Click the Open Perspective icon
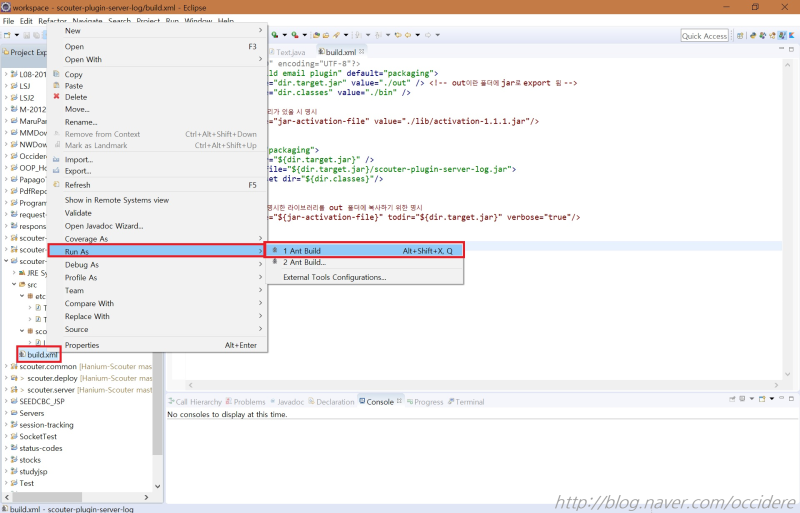Viewport: 800px width, 513px height. (740, 36)
